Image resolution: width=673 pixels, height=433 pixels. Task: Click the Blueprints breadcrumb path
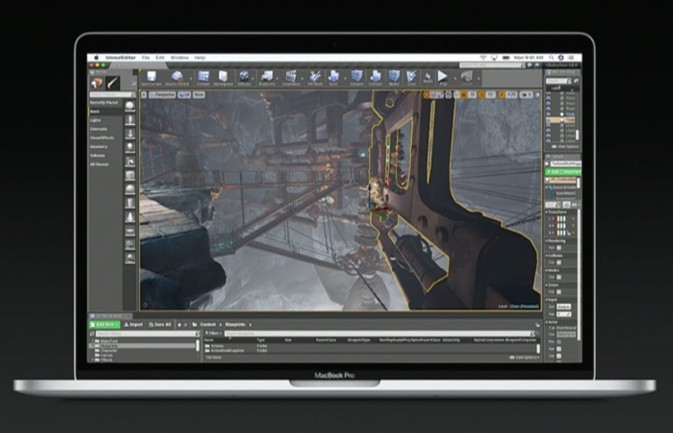pyautogui.click(x=235, y=324)
